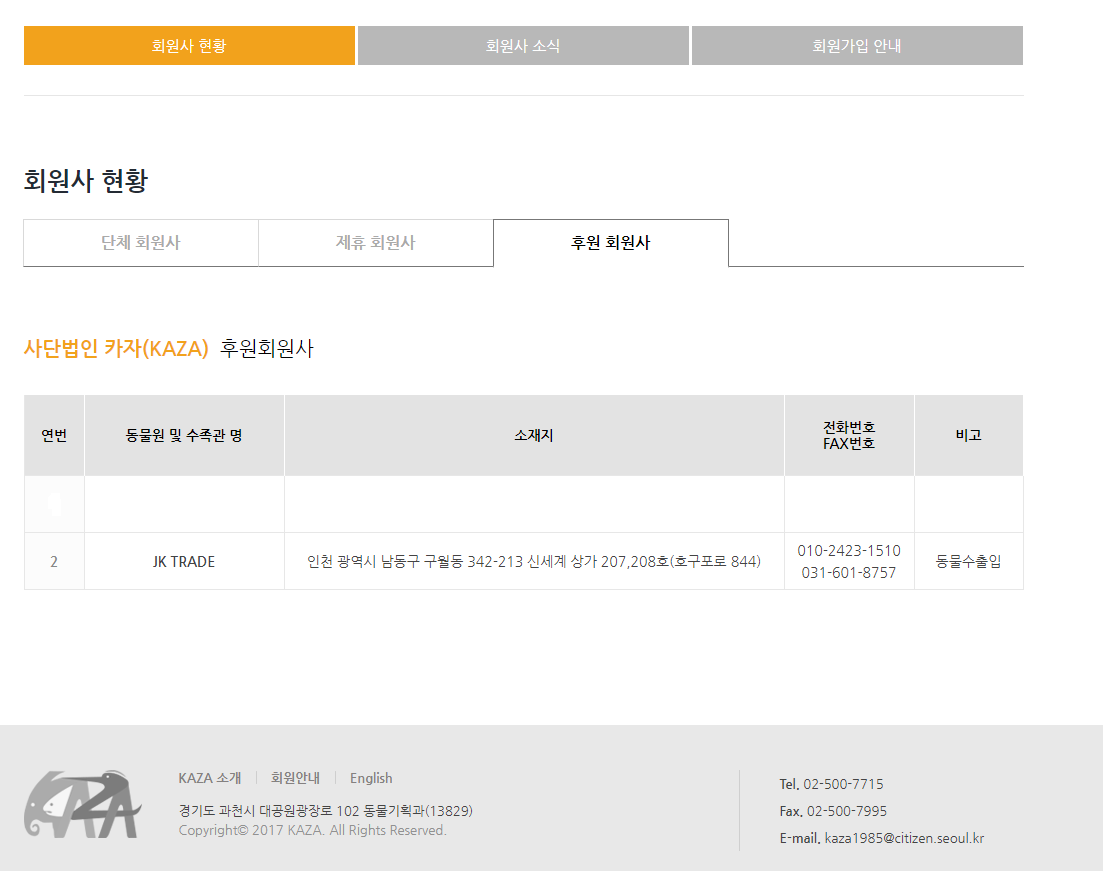Click the 동물원 및 수족관 명 column header

(184, 436)
